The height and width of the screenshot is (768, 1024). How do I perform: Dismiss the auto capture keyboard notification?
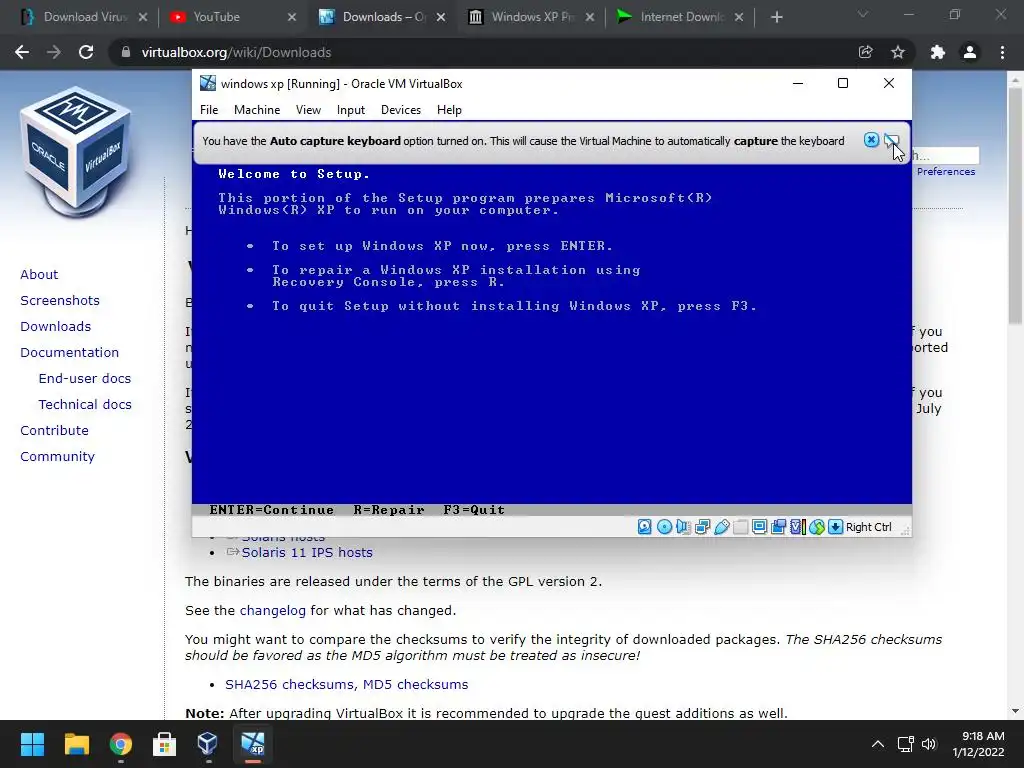(x=871, y=140)
